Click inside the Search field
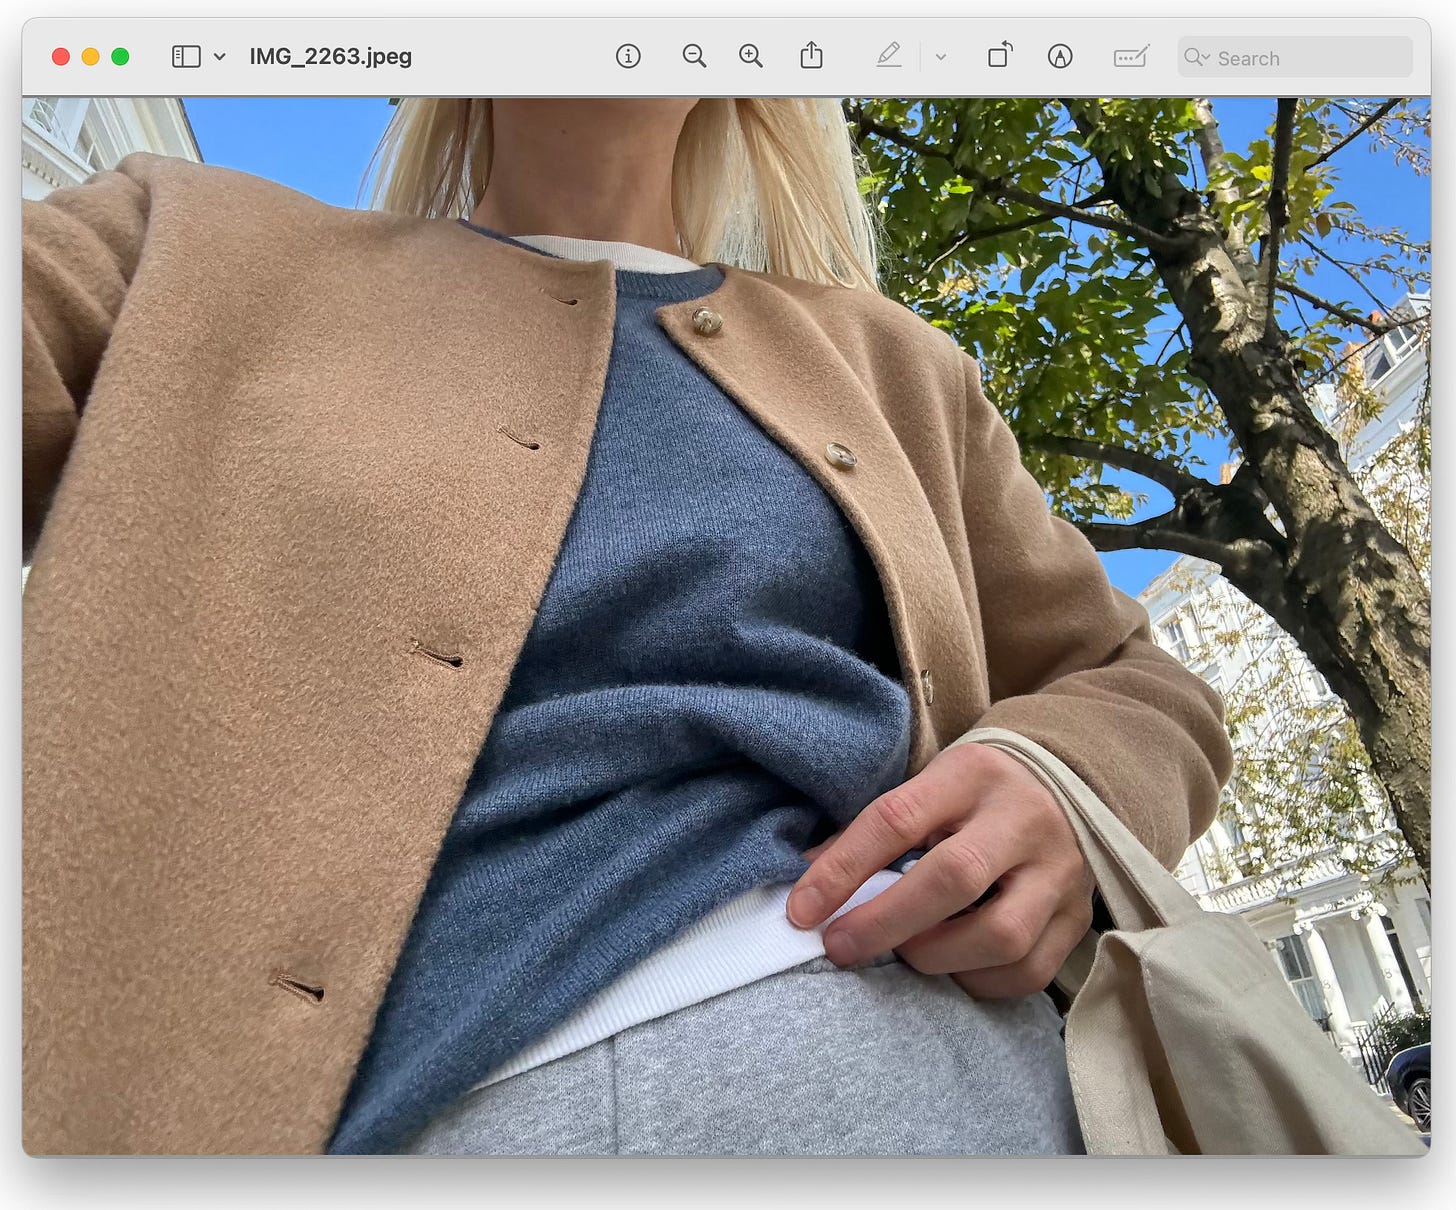 click(1295, 58)
